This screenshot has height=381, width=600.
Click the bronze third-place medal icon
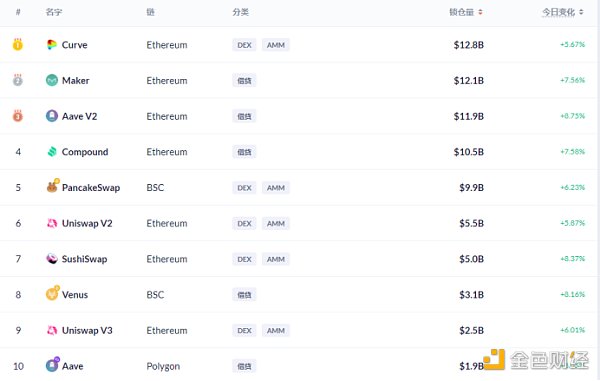point(18,116)
